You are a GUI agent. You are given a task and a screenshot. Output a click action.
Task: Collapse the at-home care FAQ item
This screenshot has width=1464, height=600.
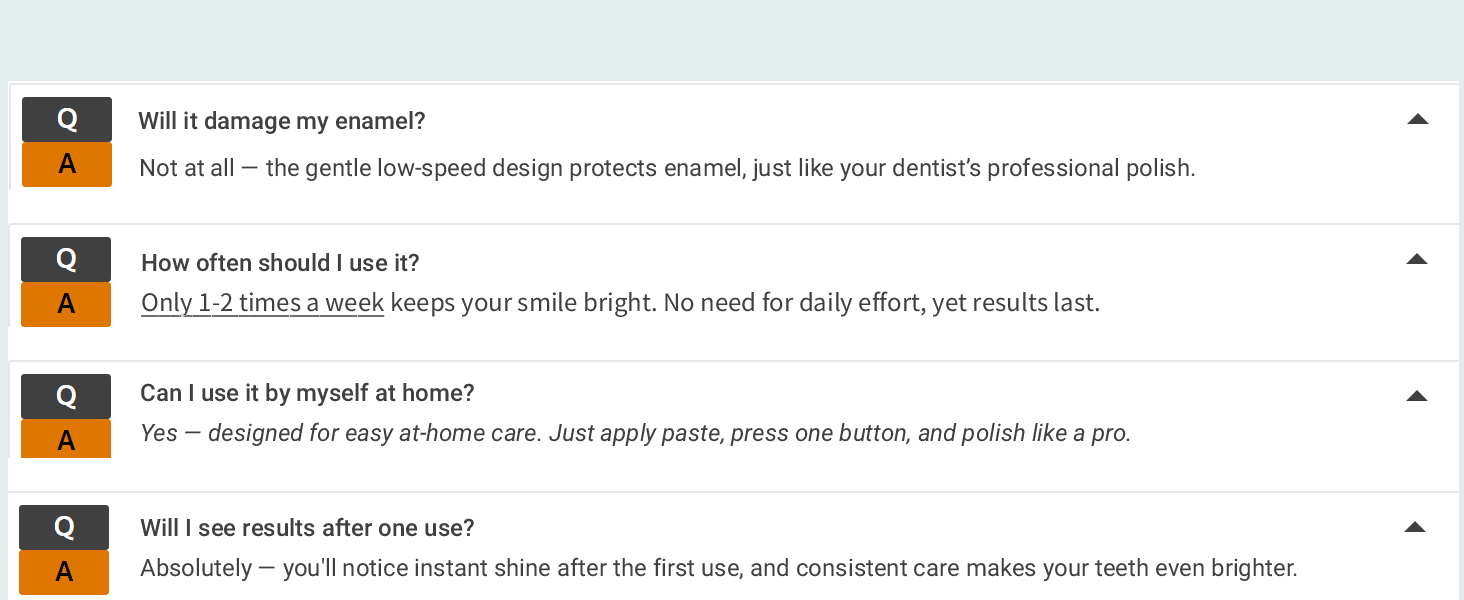[x=1417, y=396]
